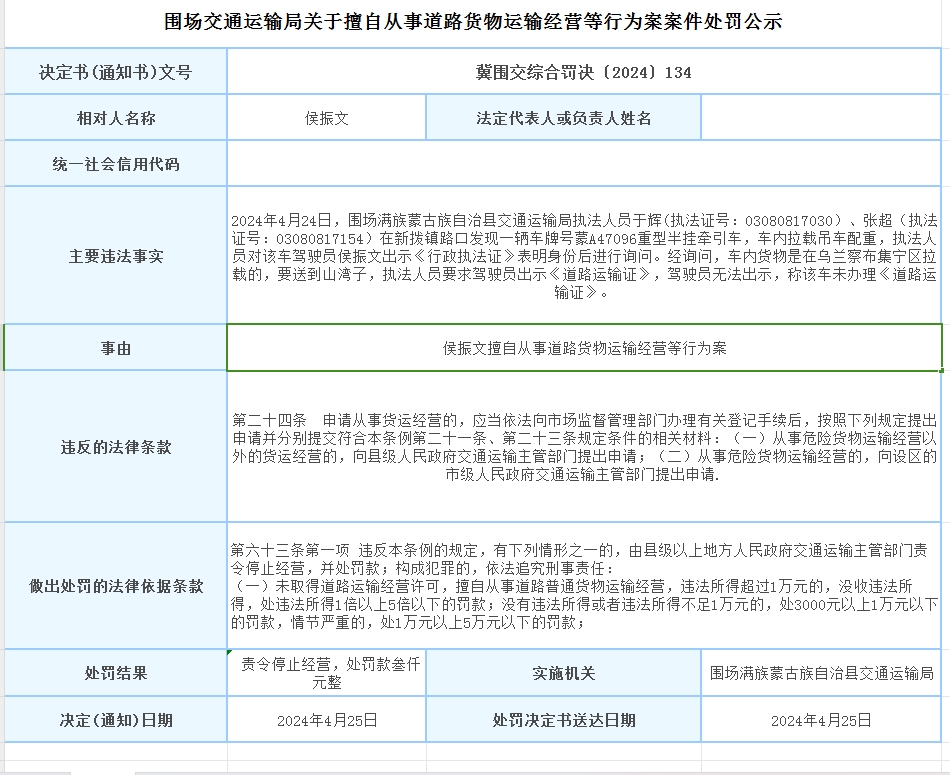Select the delivery date '2024年4月25日' right of 处罚决定书送达日期

click(x=821, y=719)
